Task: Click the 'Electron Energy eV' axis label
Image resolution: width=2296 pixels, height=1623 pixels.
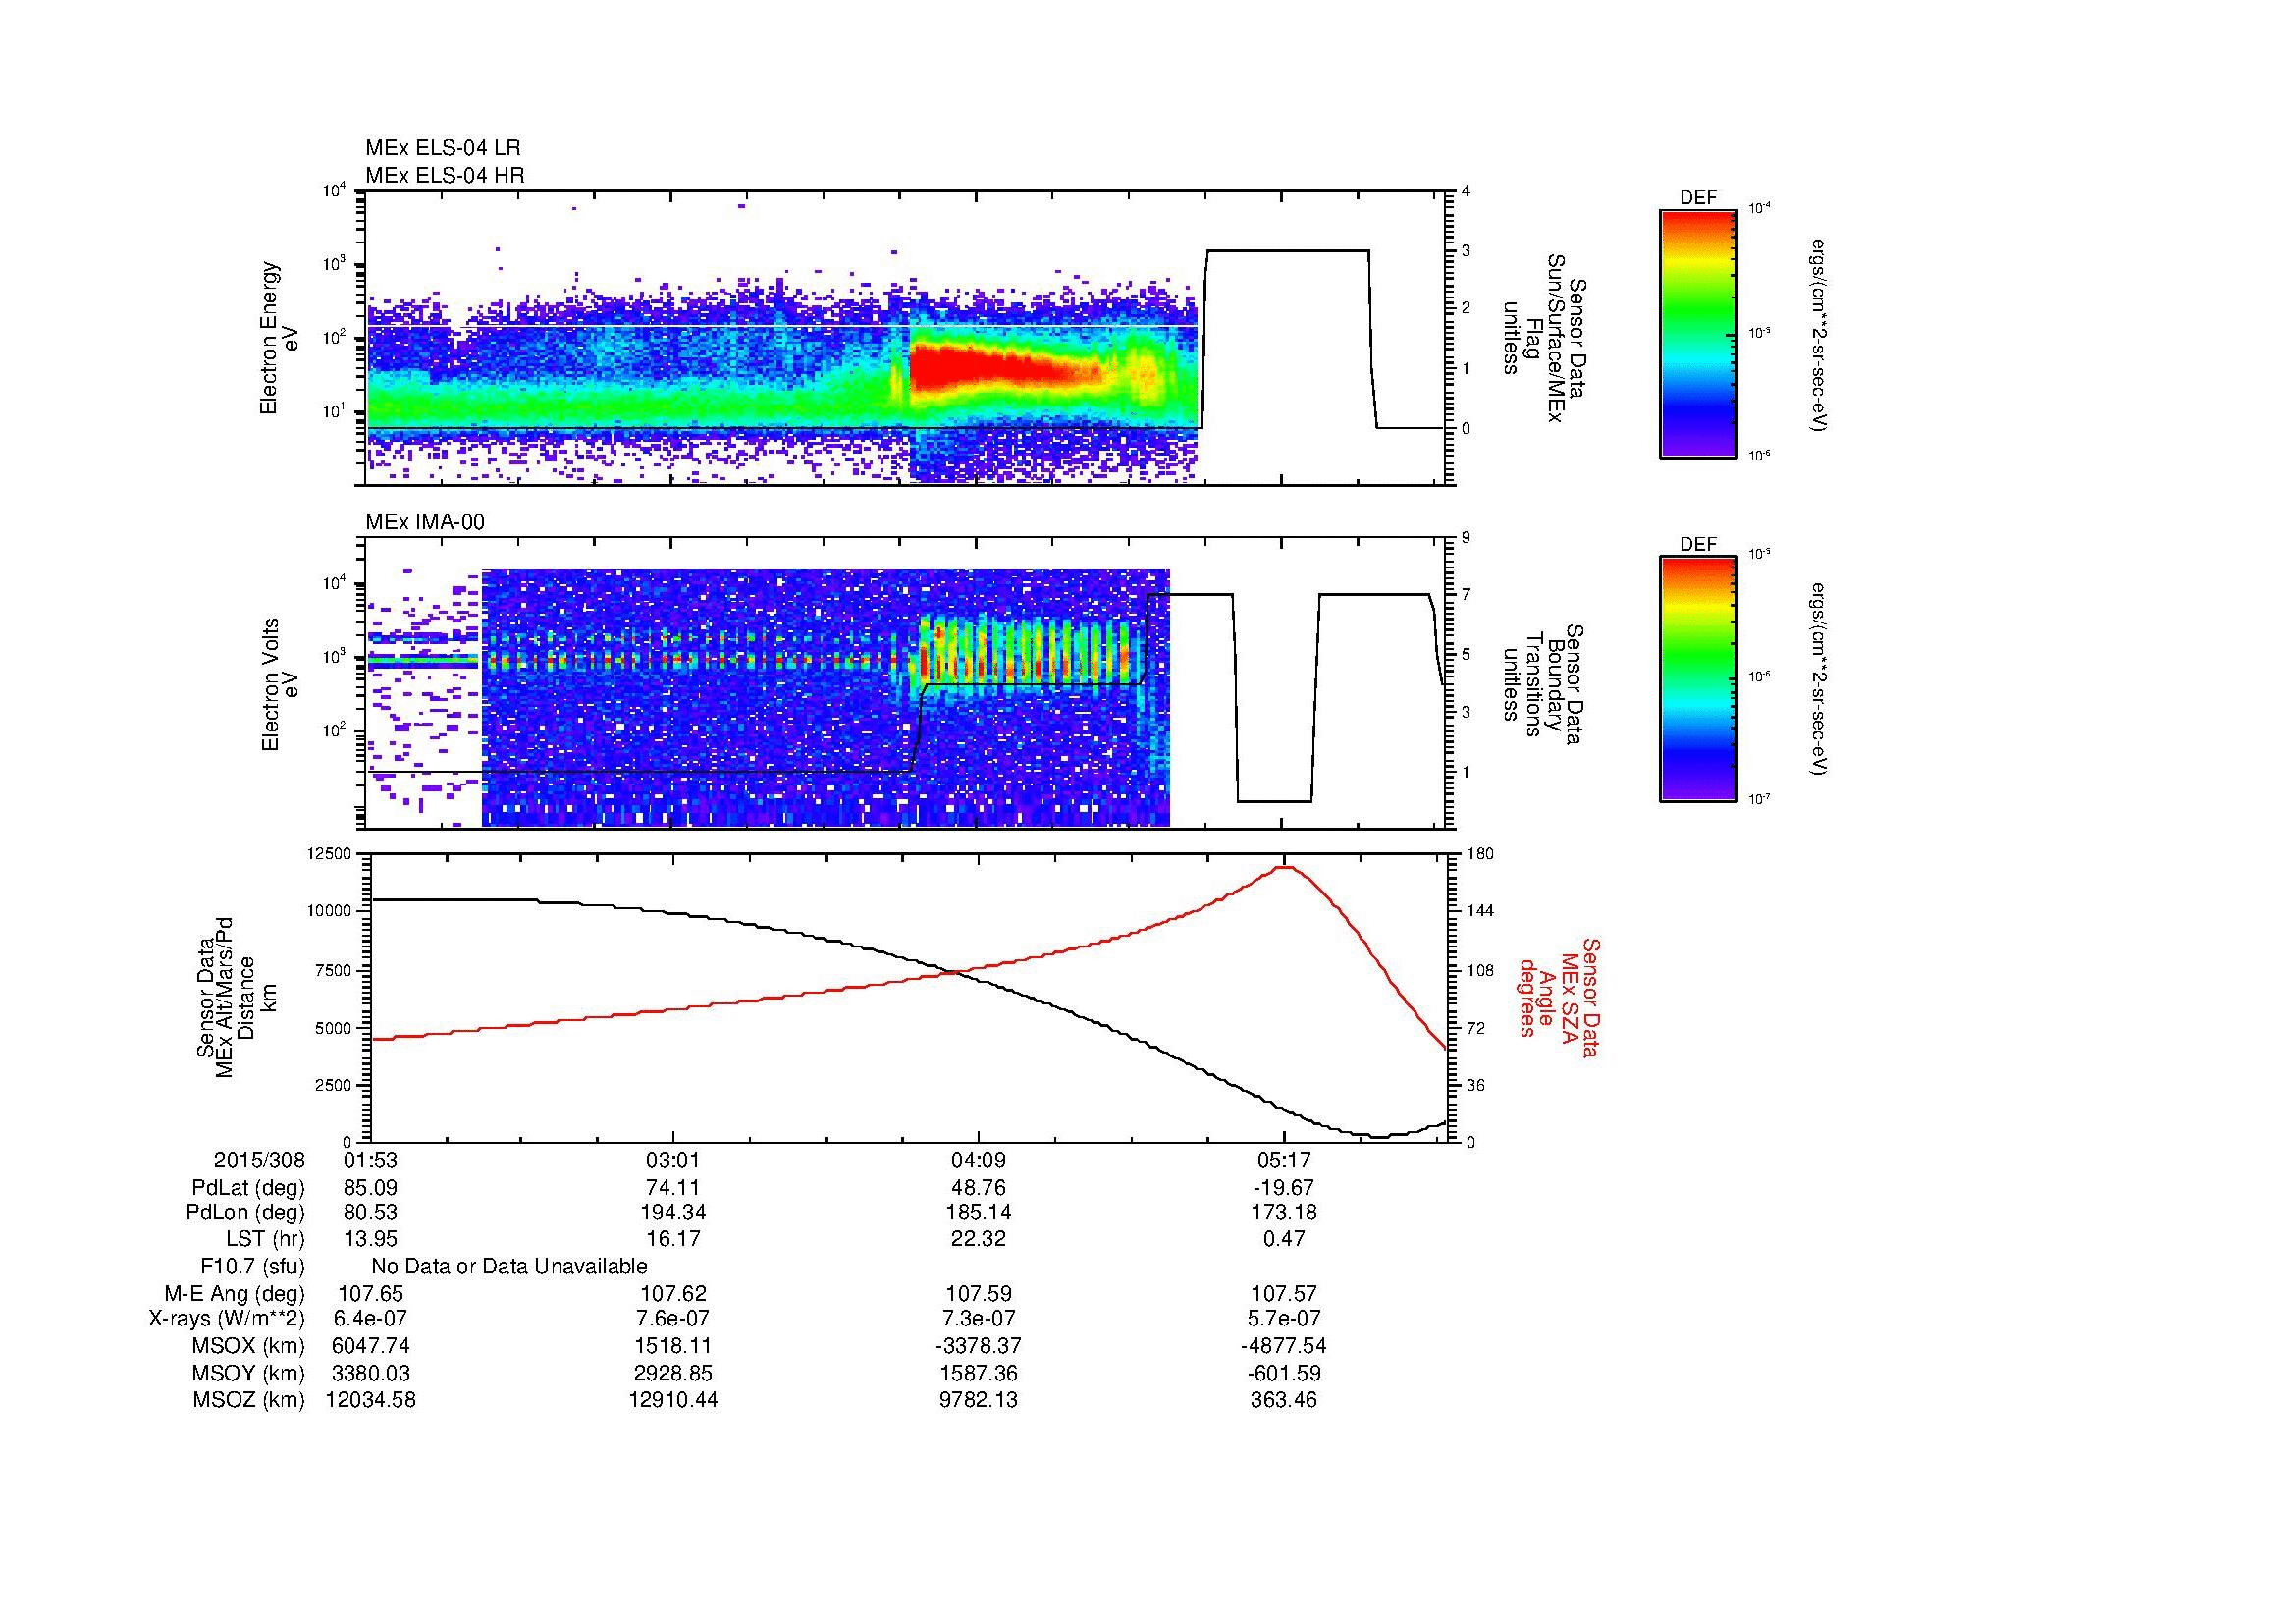Action: pos(279,338)
